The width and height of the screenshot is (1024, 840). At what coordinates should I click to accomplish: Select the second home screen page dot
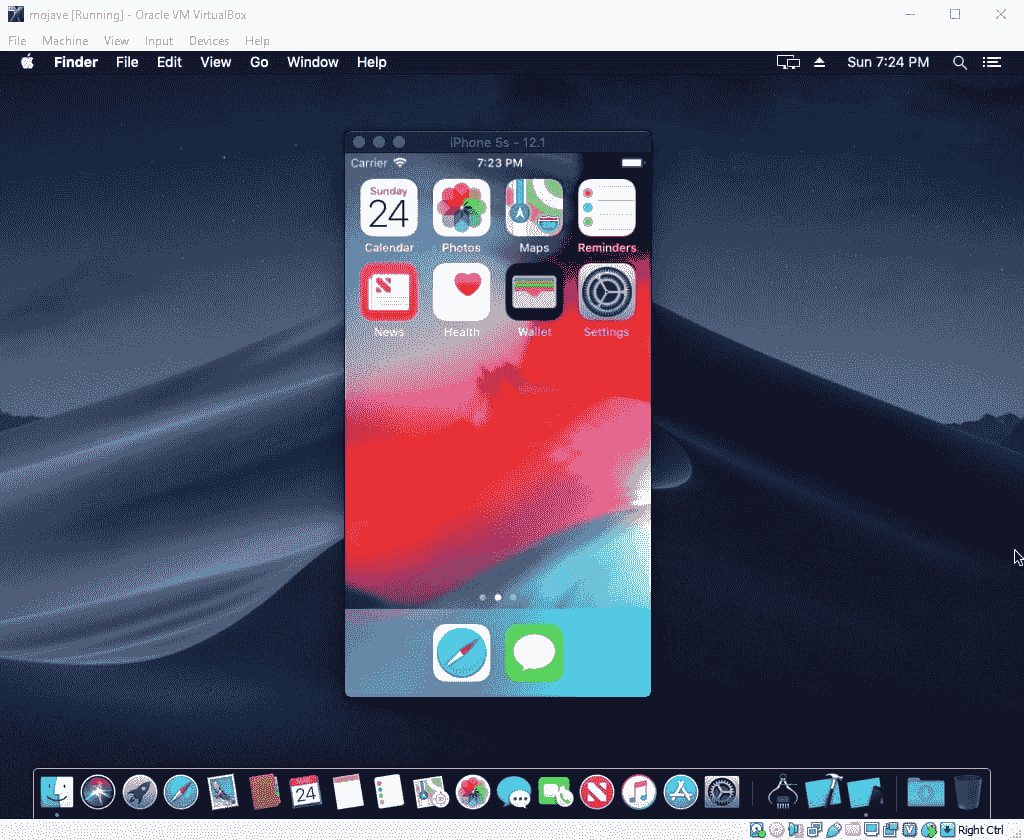(498, 597)
